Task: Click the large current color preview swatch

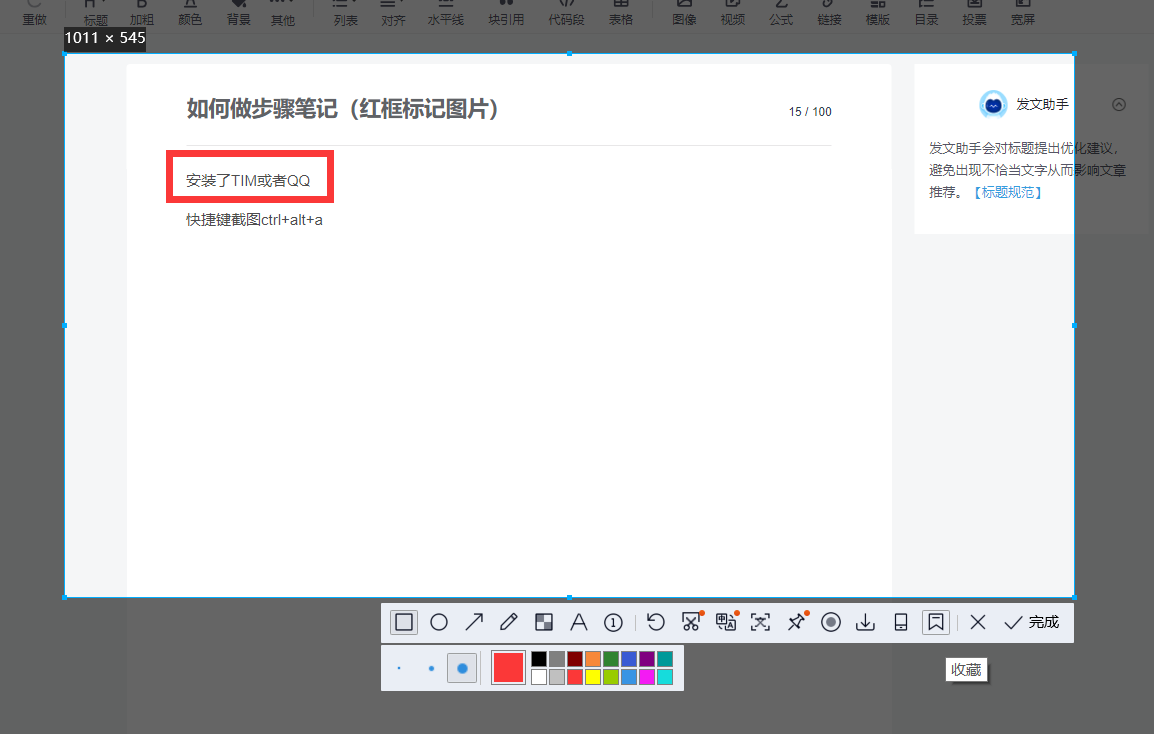Action: 508,668
